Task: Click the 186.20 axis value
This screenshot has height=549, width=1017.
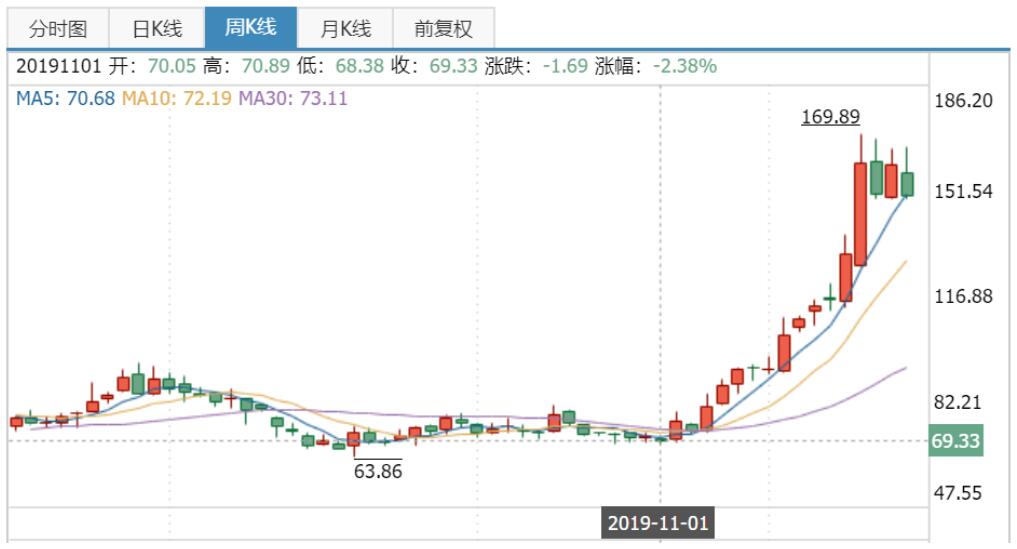Action: (963, 101)
